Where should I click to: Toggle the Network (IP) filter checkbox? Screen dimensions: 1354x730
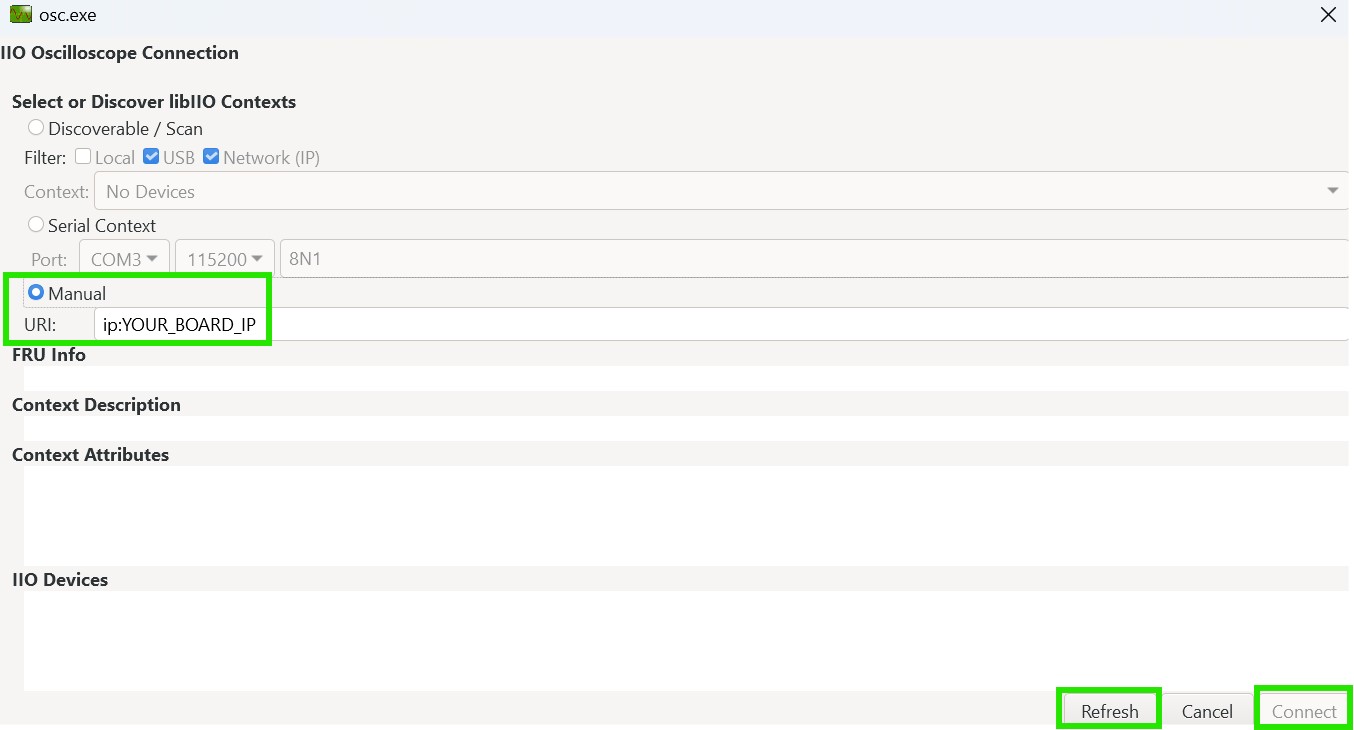(211, 157)
